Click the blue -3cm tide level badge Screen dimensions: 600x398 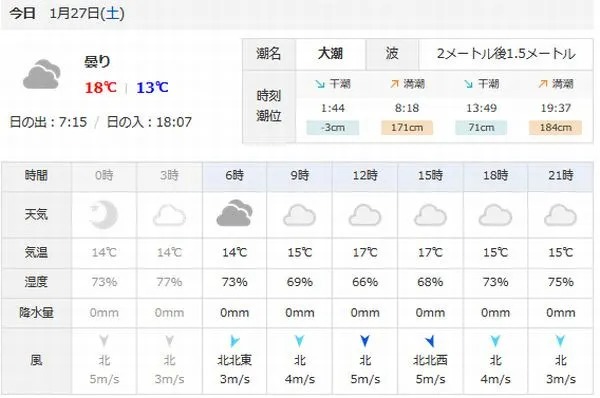[333, 127]
